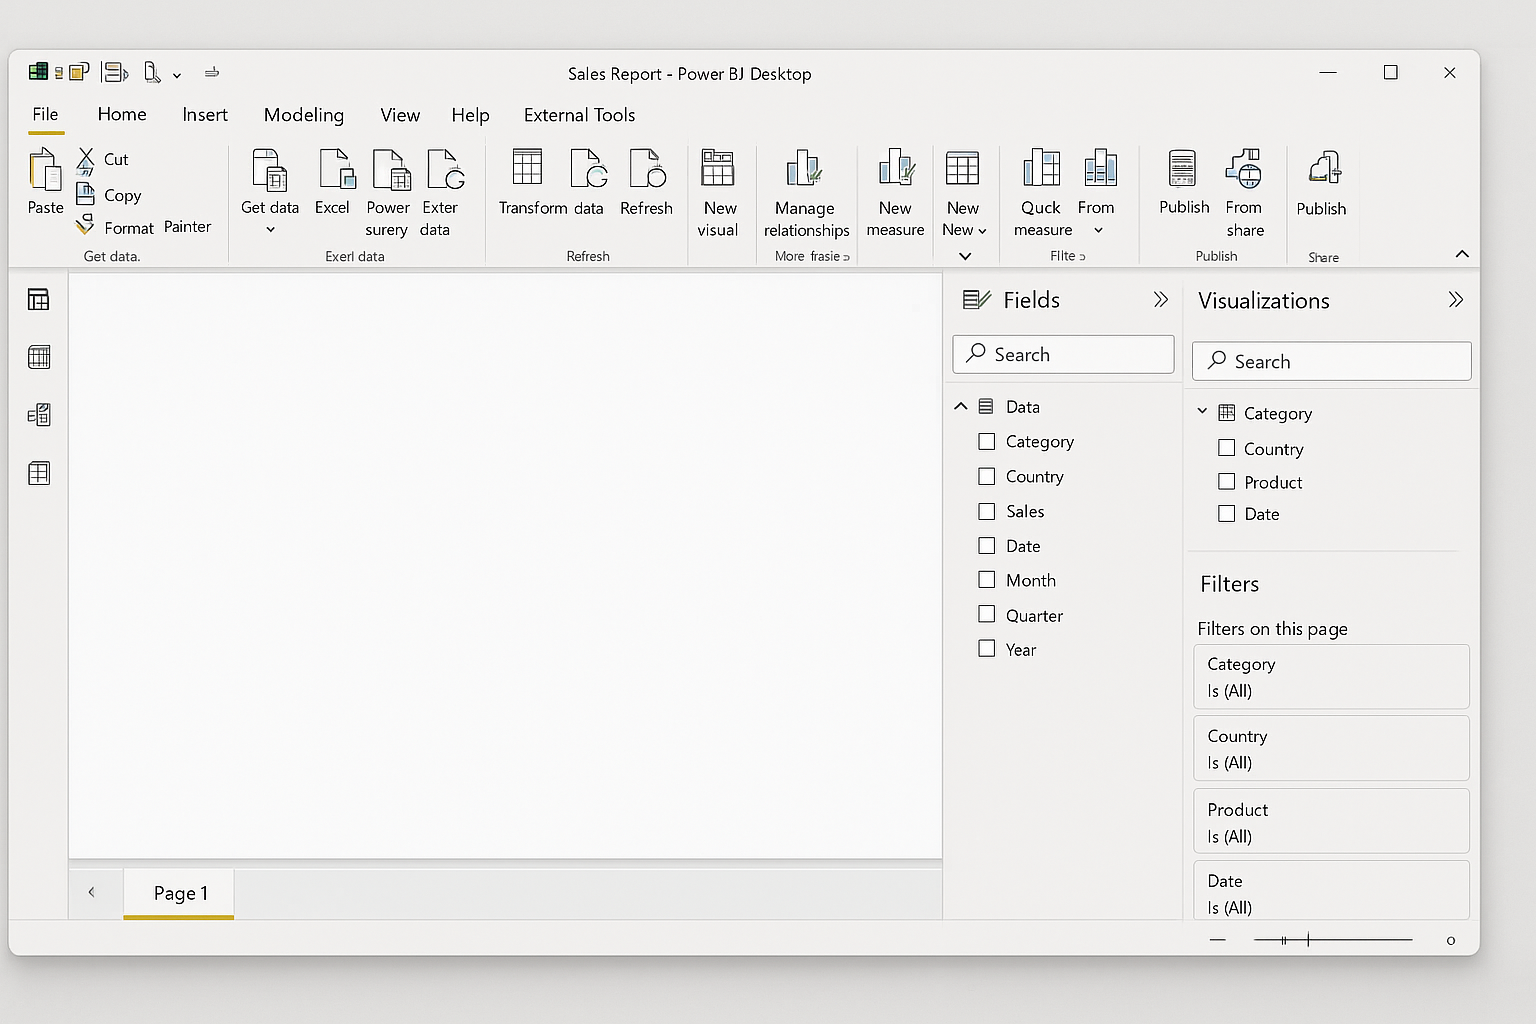
Task: Click the New measure icon
Action: coord(895,169)
